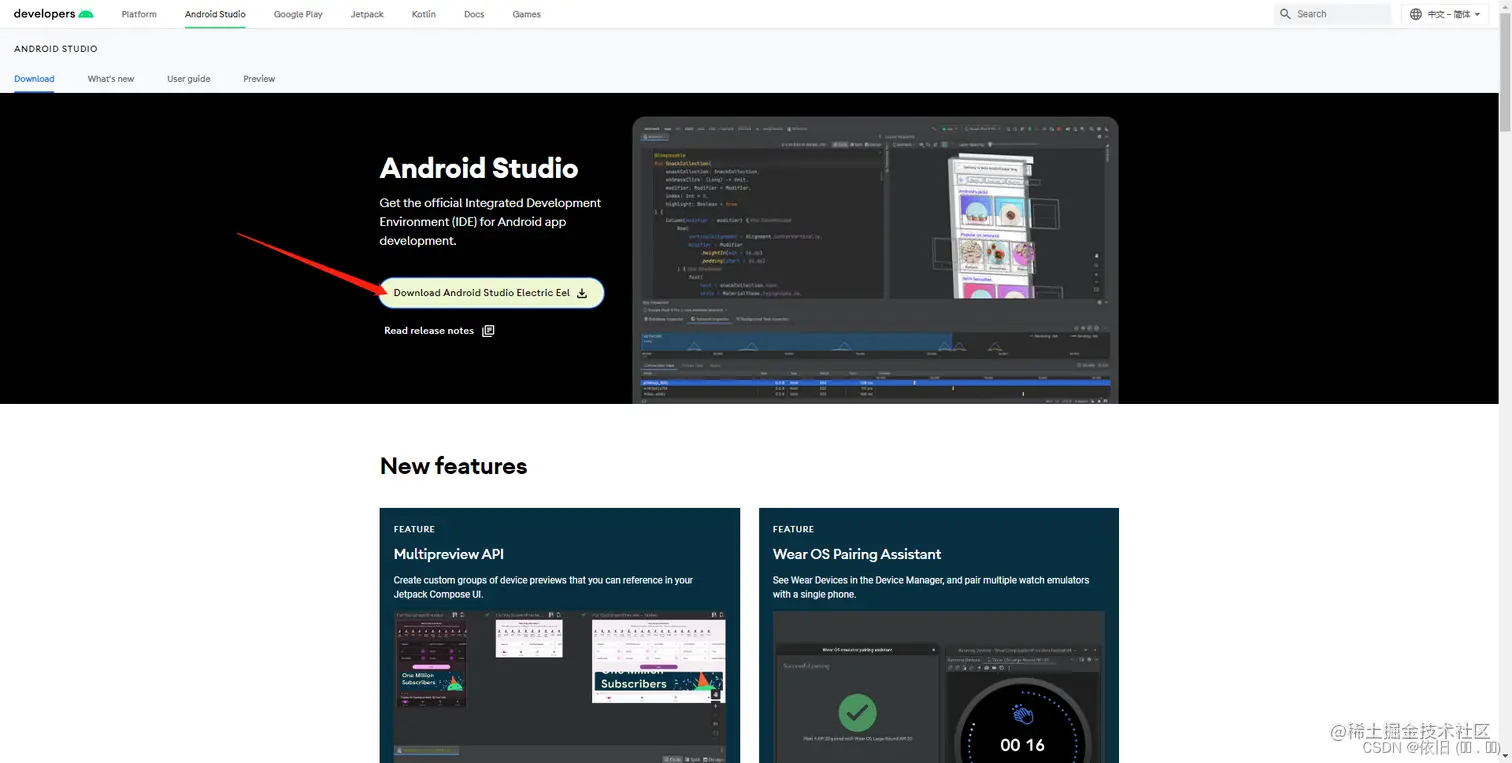Open the Kotlin section
This screenshot has height=763, width=1512.
[x=423, y=14]
